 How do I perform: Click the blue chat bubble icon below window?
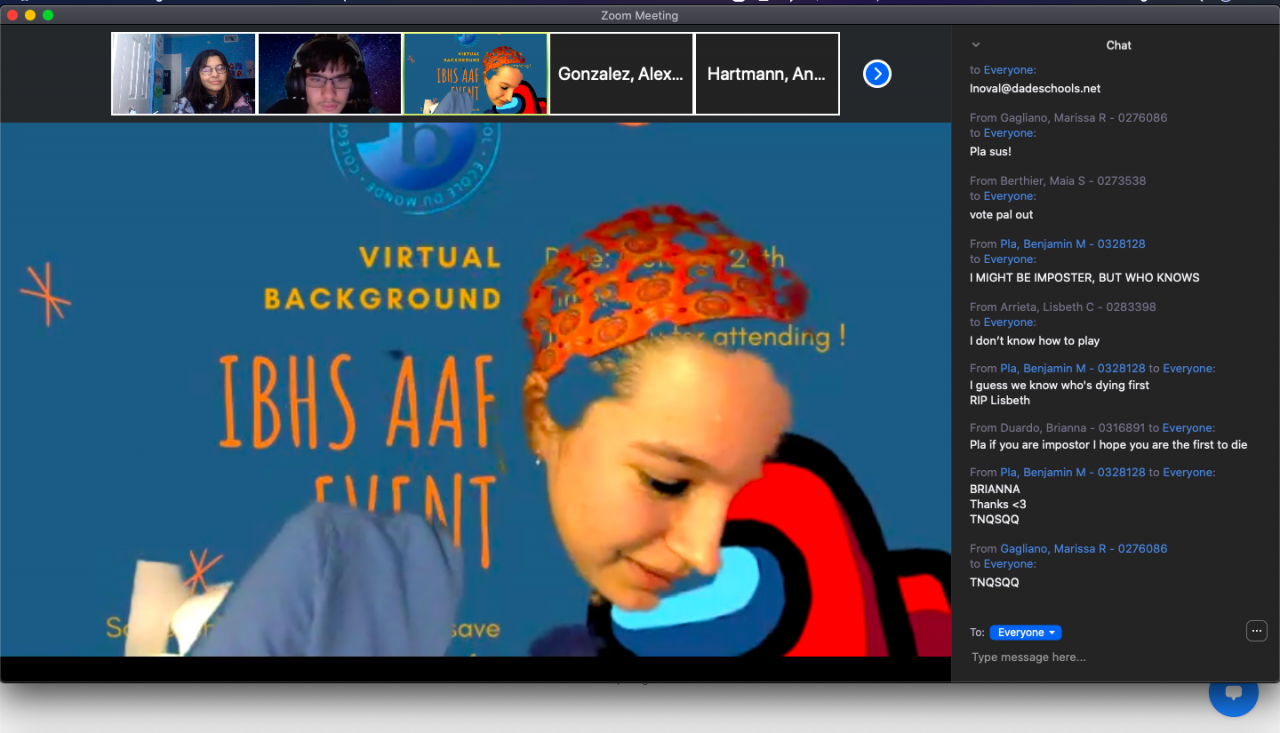click(1233, 693)
